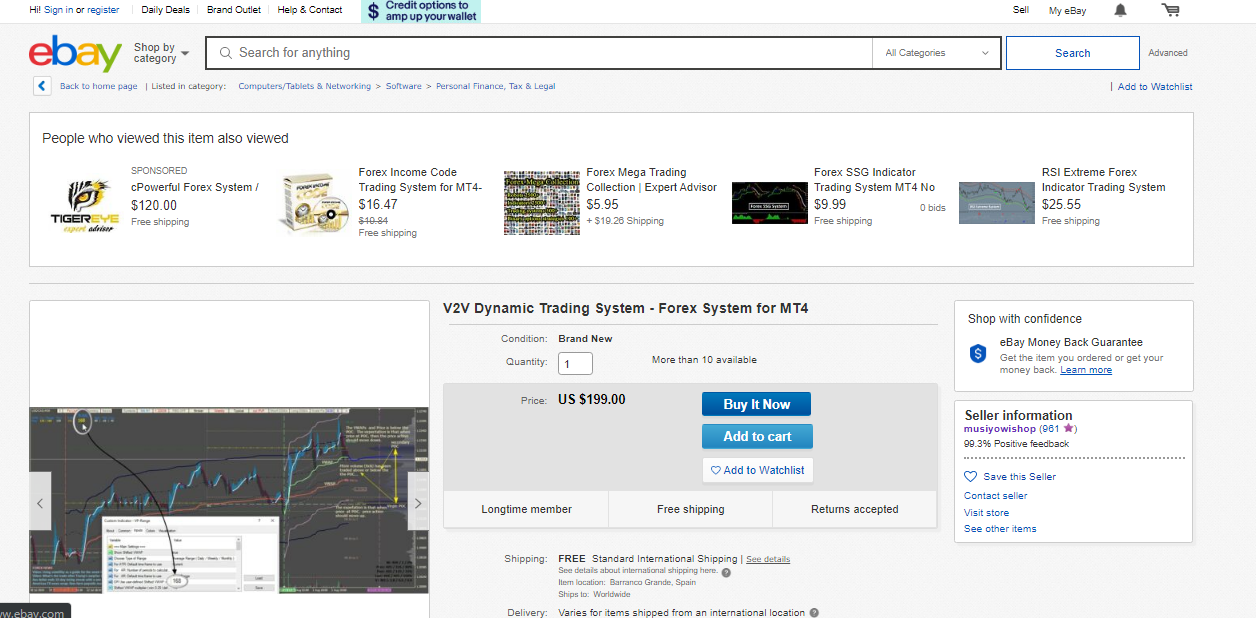
Task: Click the Add to cart button
Action: [757, 436]
